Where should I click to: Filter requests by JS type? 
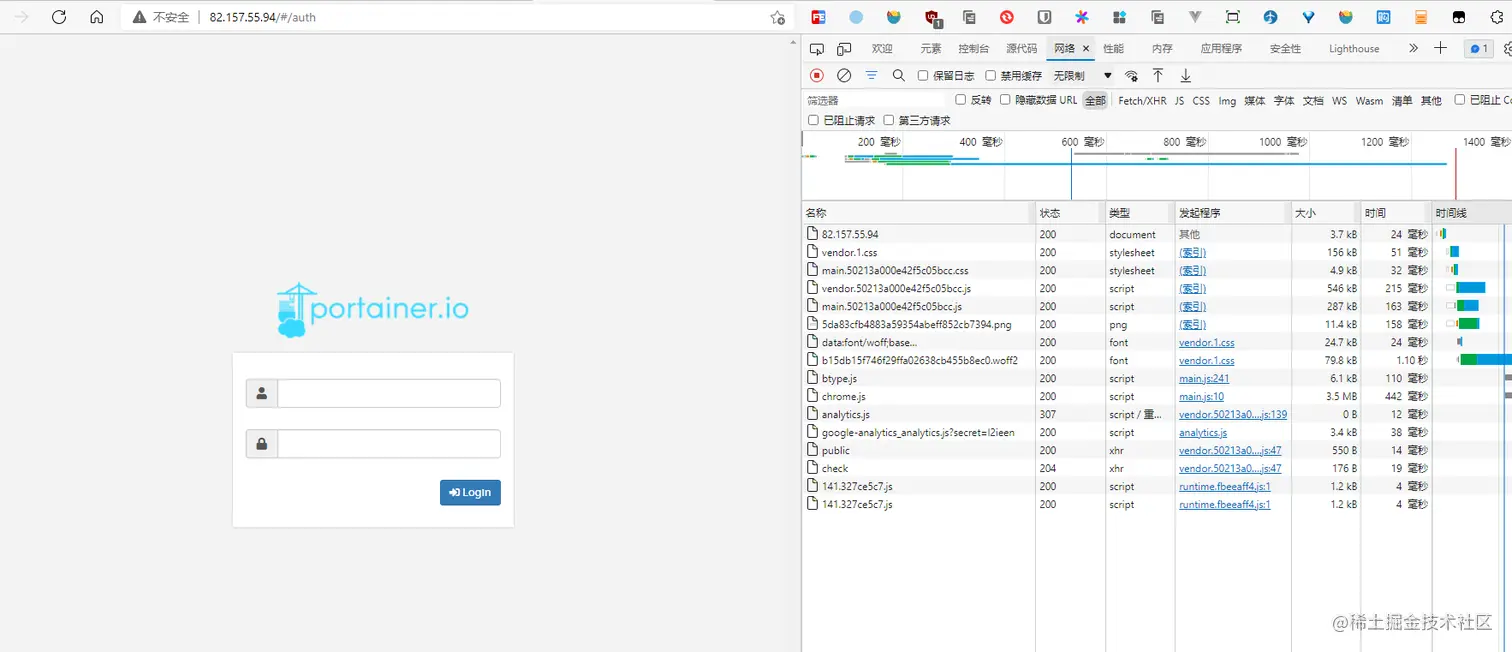(1179, 101)
